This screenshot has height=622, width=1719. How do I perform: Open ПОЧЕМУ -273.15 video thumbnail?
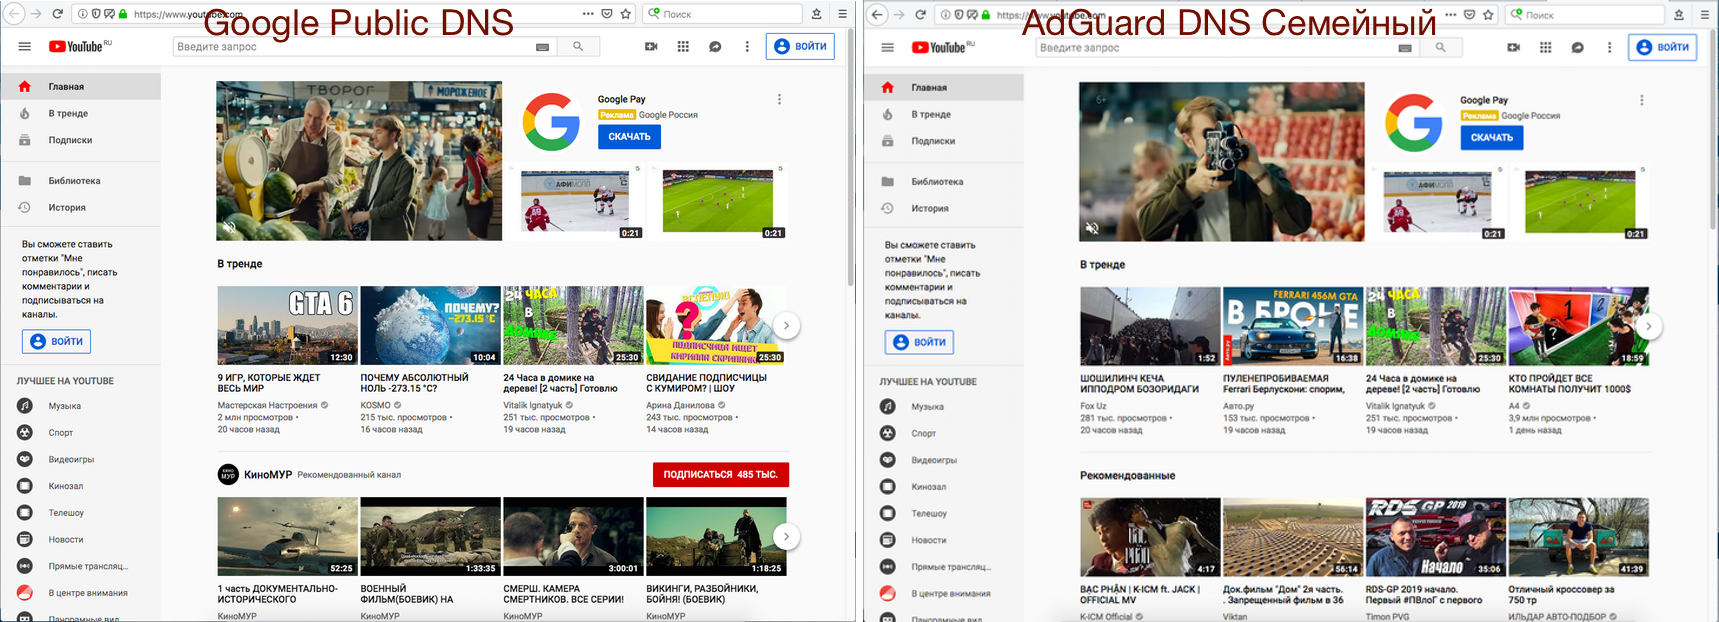[x=431, y=325]
